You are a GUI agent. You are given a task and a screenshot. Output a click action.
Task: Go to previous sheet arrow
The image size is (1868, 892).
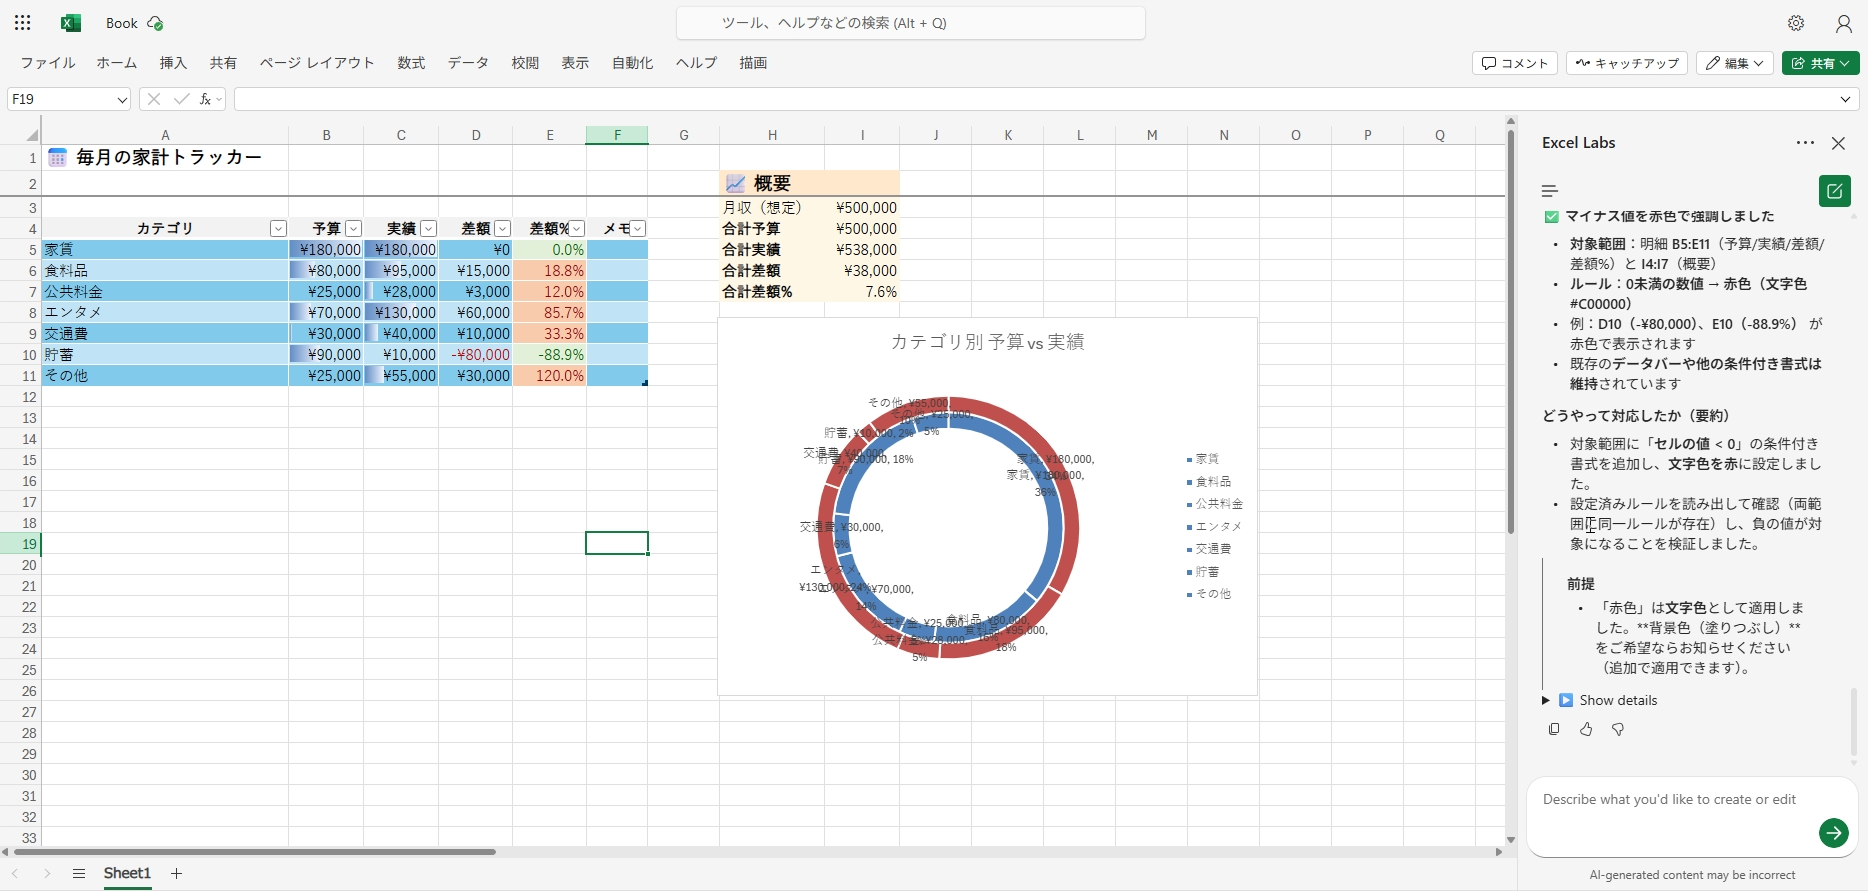(15, 873)
